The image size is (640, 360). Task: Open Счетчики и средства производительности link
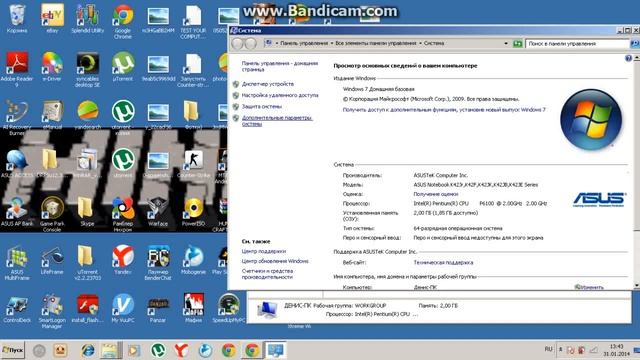coord(267,274)
